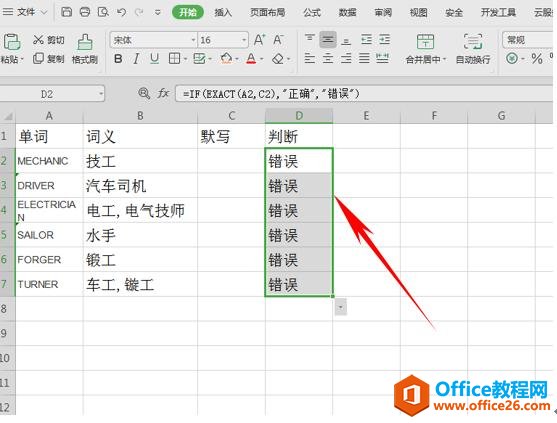Toggle align text left
Viewport: 557px width, 423px height.
tap(309, 58)
